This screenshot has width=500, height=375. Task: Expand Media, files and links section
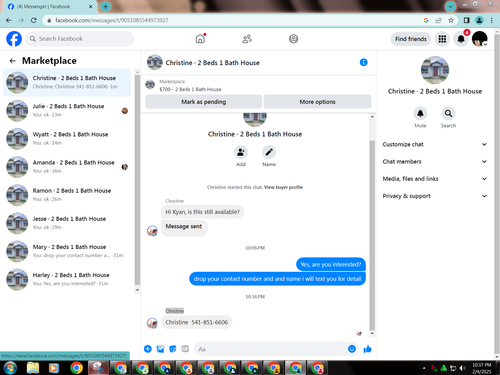tap(435, 179)
